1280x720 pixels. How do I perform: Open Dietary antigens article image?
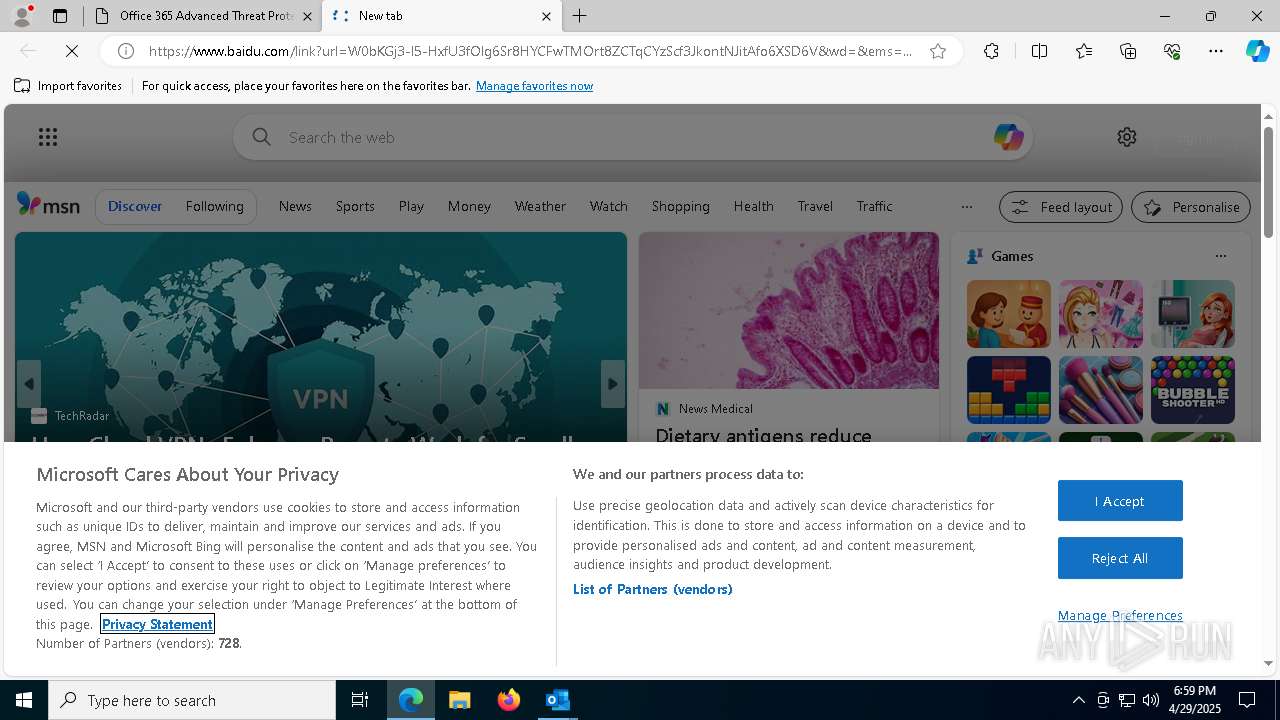[x=789, y=311]
